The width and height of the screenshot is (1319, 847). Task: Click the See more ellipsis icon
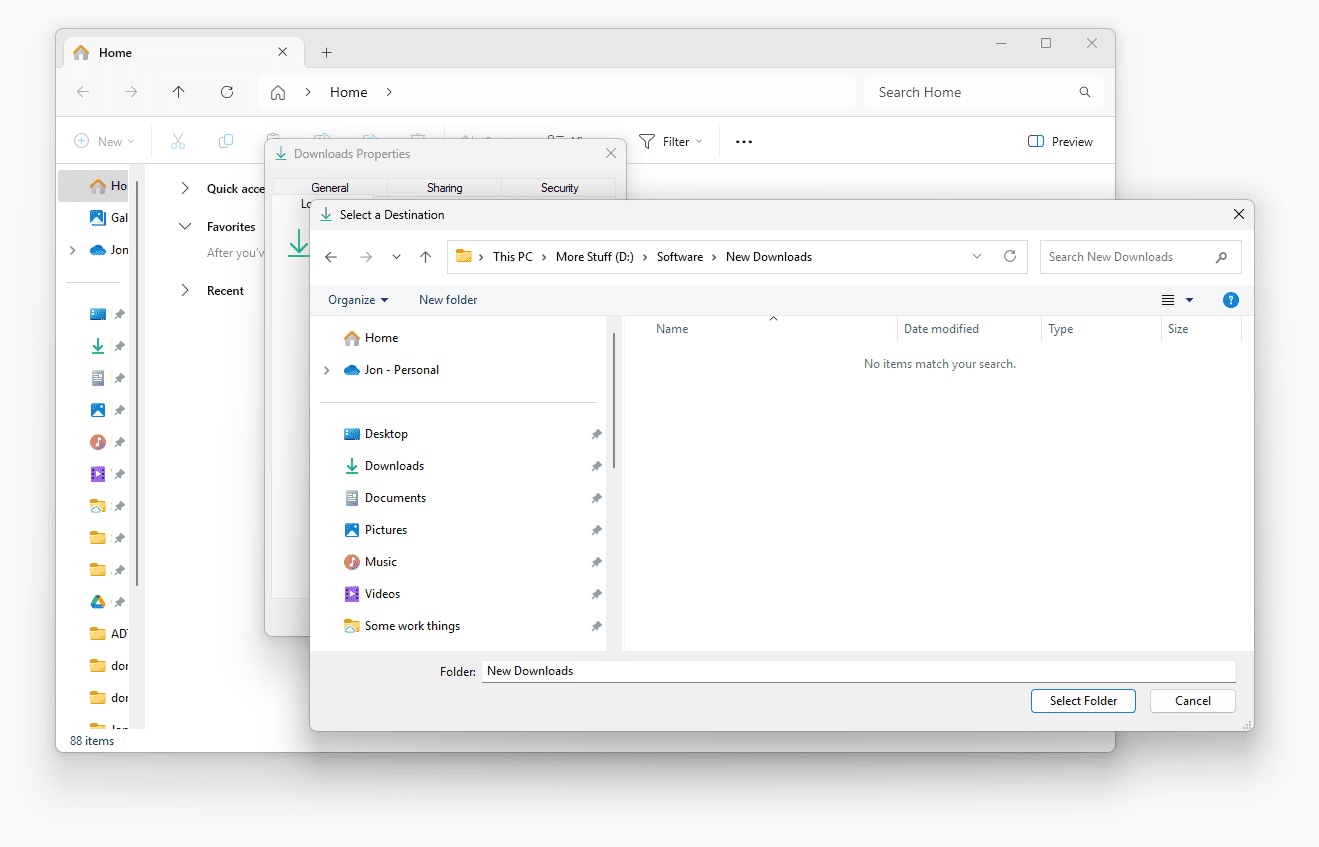(x=743, y=142)
